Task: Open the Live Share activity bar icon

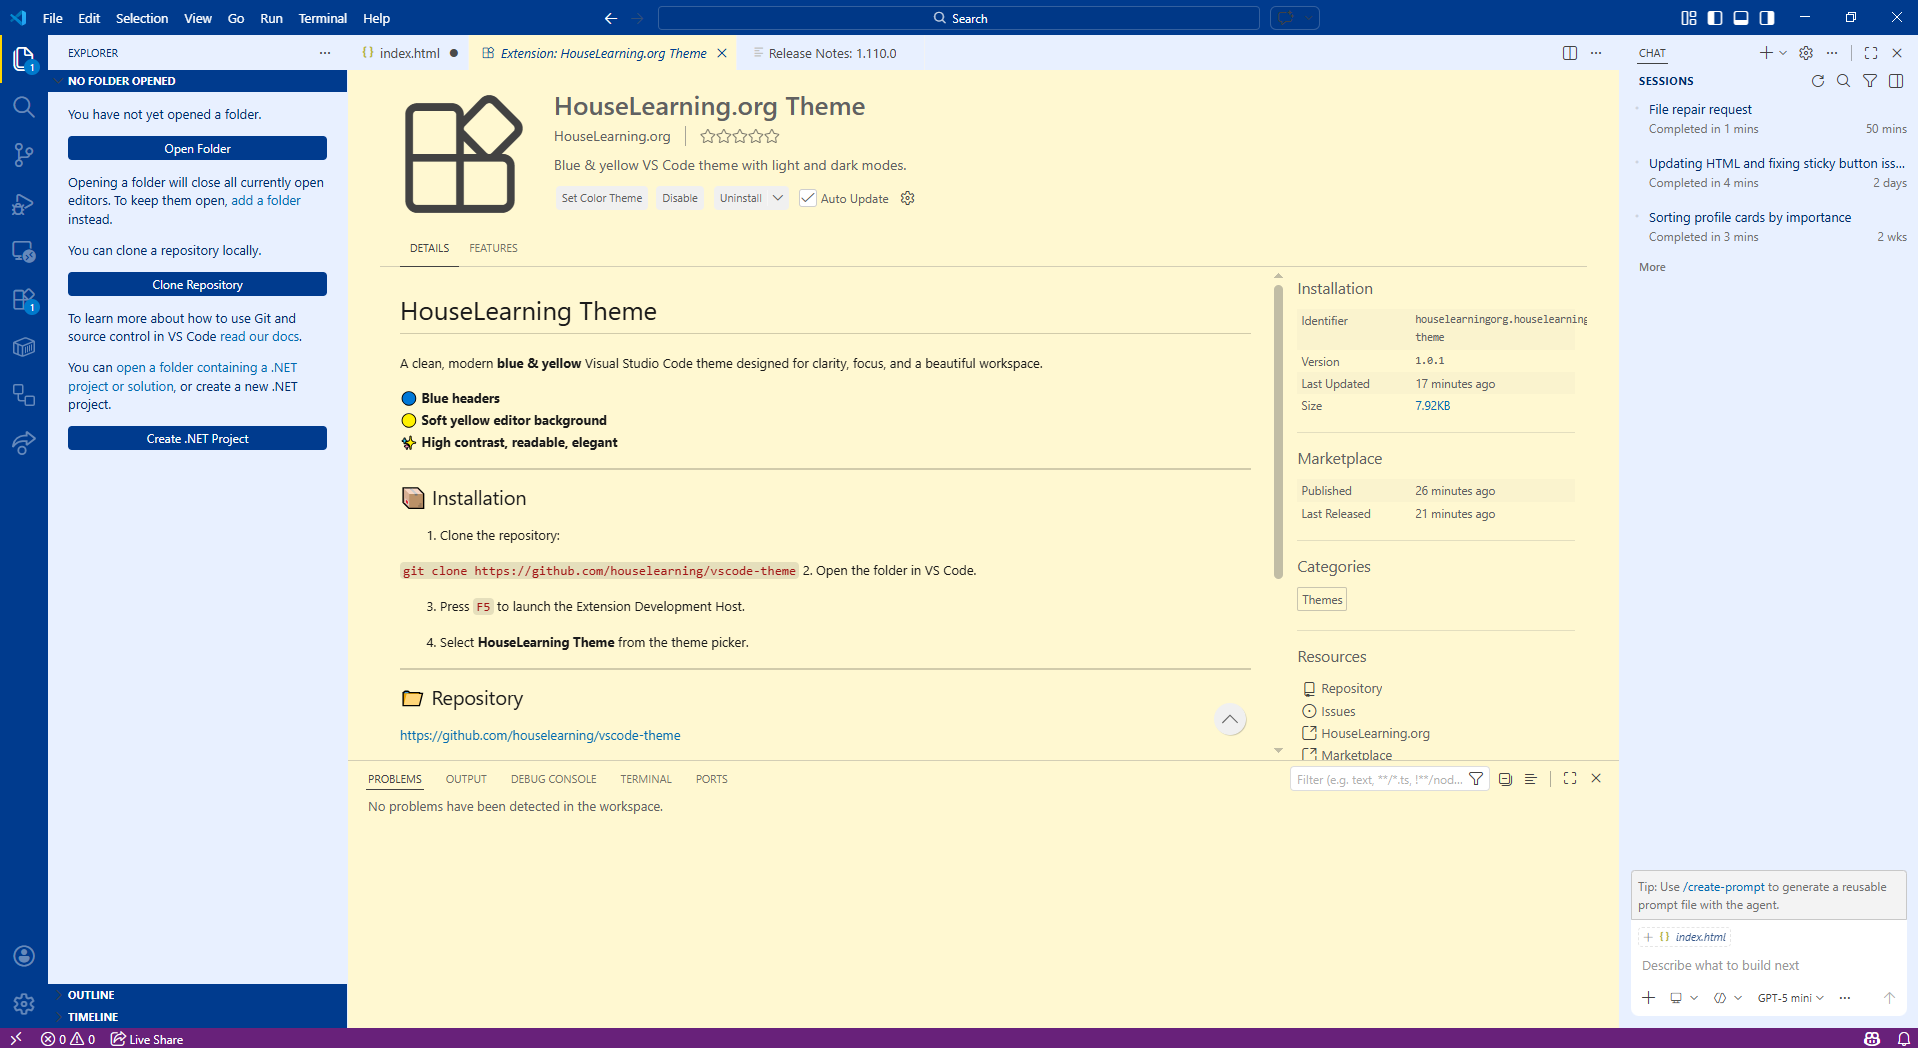Action: [24, 443]
